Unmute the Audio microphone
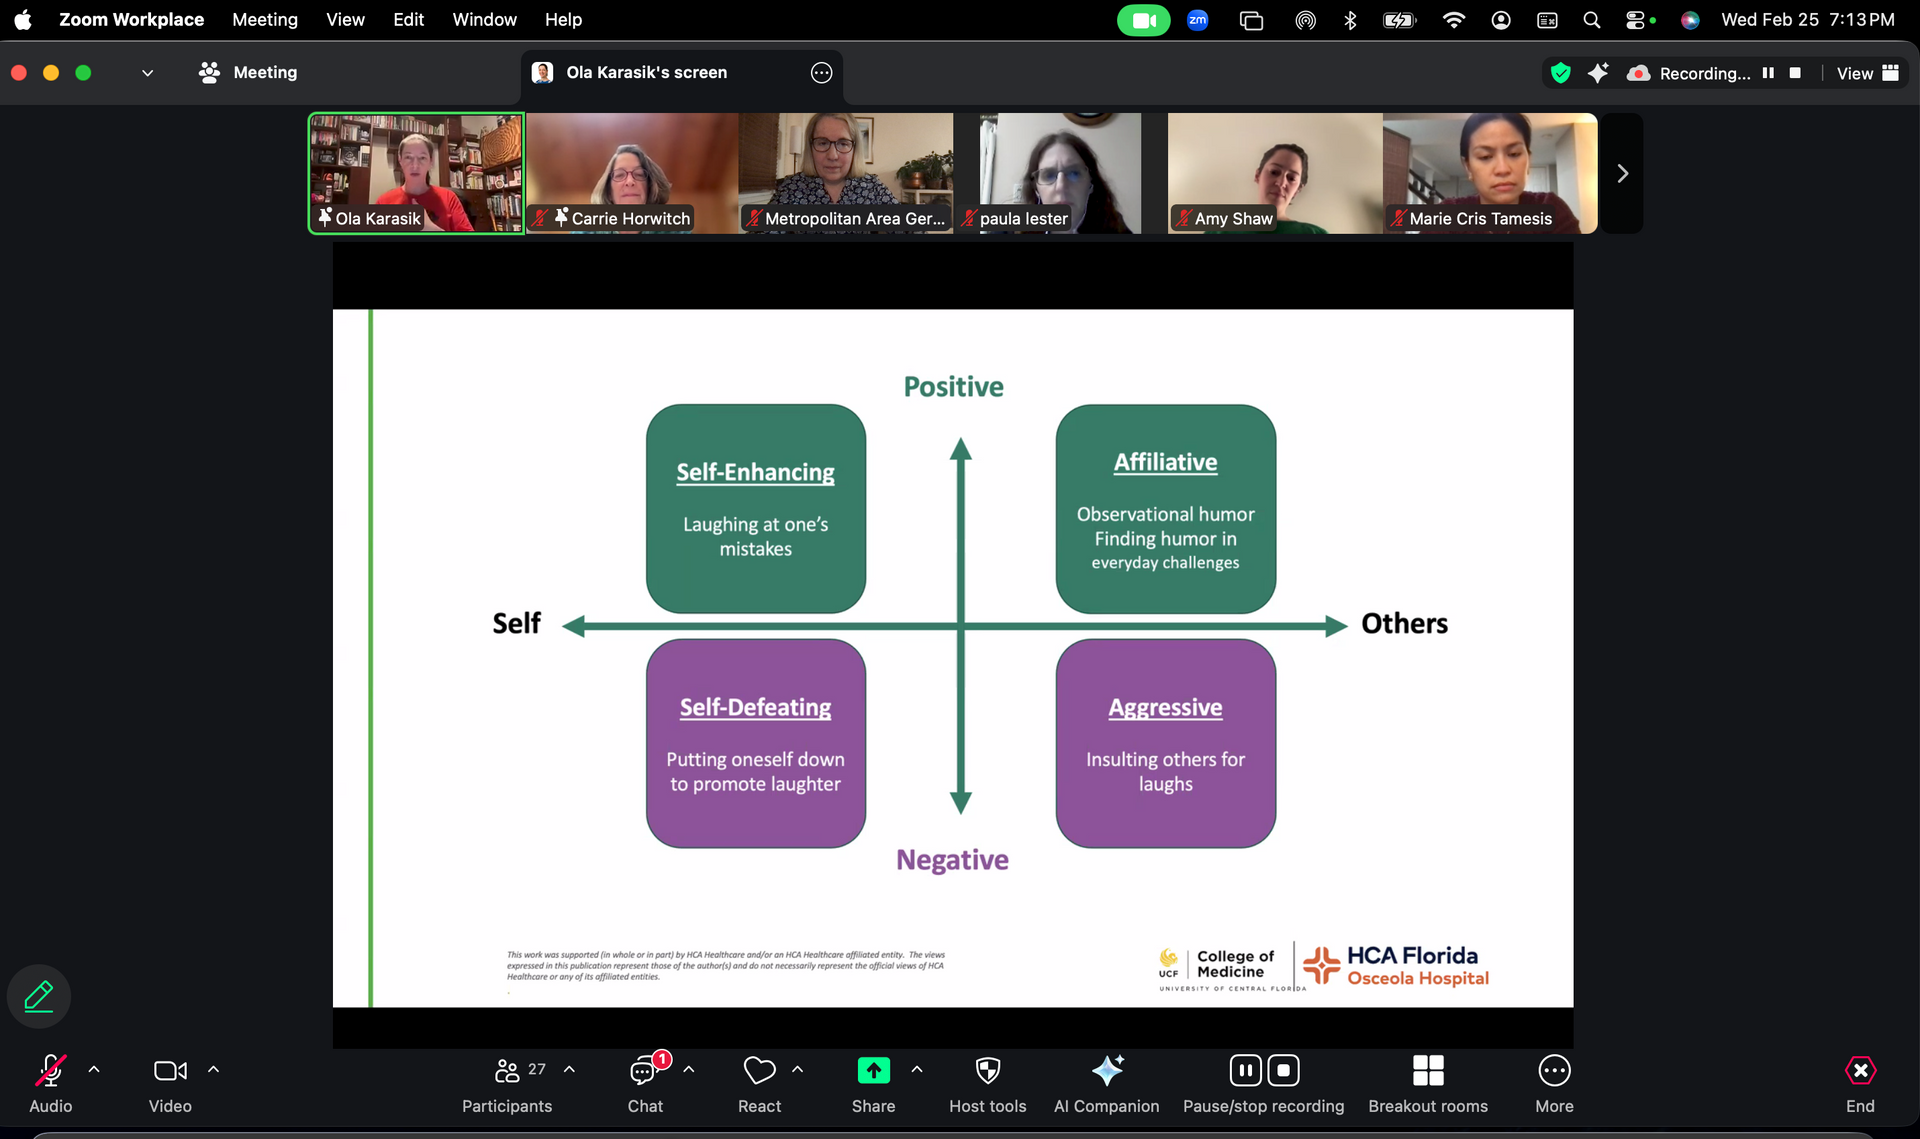1920x1139 pixels. pos(50,1071)
